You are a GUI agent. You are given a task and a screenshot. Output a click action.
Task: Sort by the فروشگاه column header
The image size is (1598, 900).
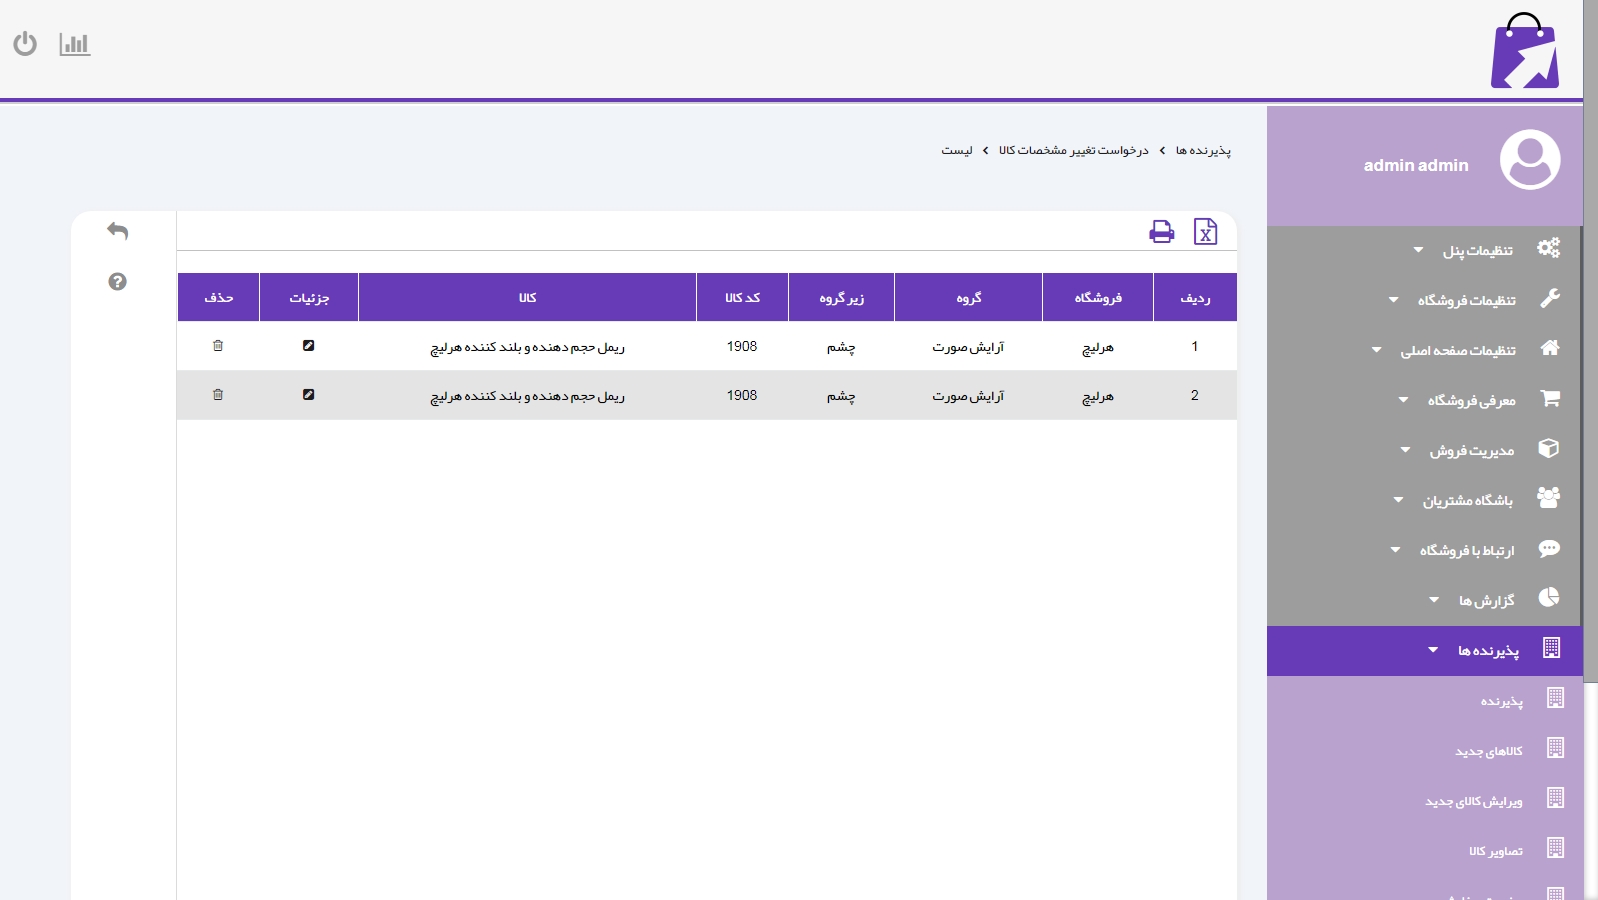(x=1098, y=297)
